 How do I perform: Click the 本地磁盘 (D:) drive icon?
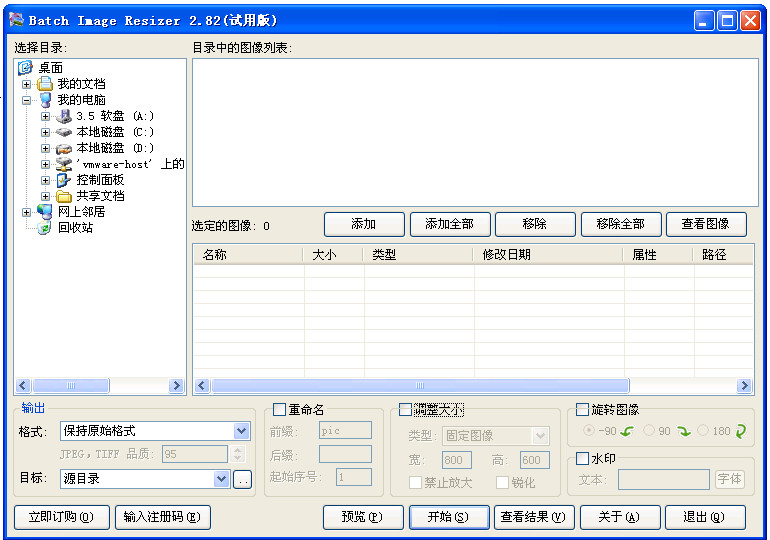64,148
